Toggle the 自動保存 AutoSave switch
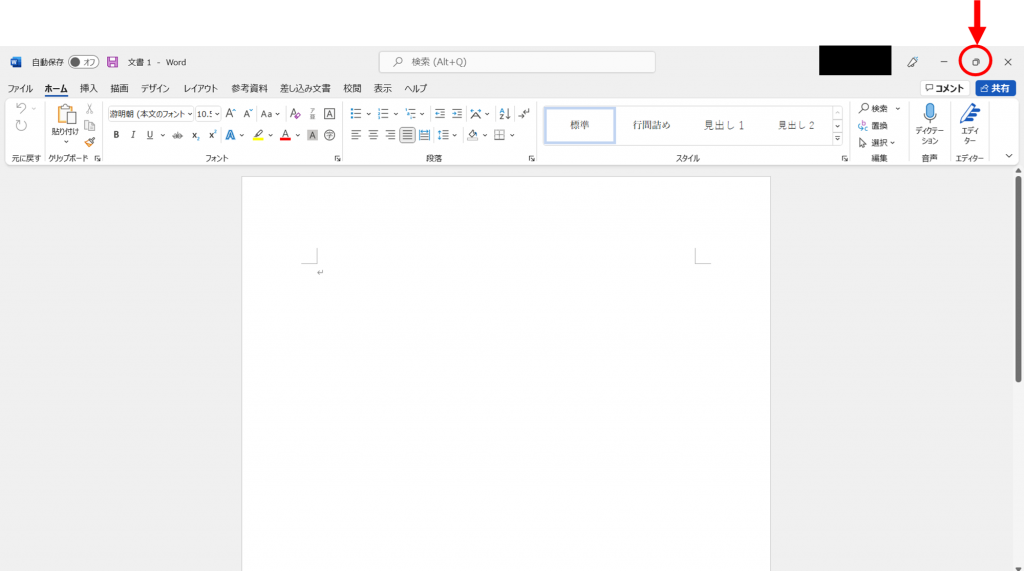The image size is (1024, 571). click(x=83, y=62)
